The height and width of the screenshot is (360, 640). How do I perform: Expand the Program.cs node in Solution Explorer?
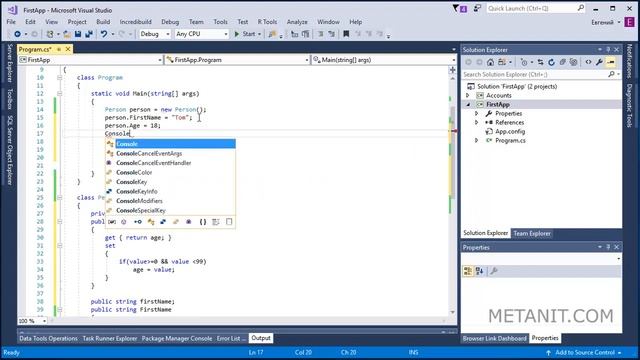pyautogui.click(x=476, y=140)
